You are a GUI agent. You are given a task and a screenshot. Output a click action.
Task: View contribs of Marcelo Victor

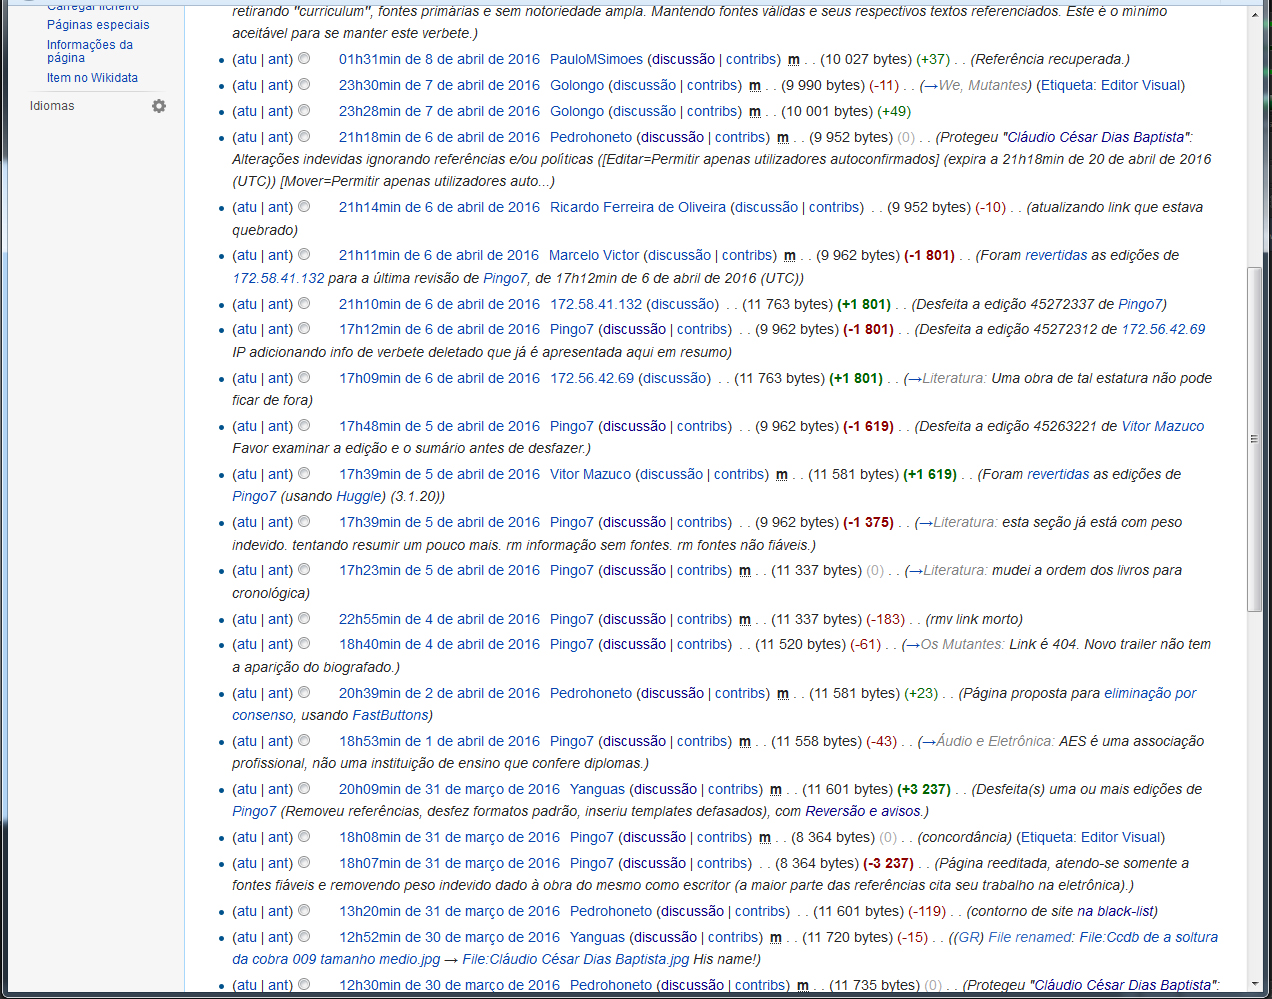(747, 256)
